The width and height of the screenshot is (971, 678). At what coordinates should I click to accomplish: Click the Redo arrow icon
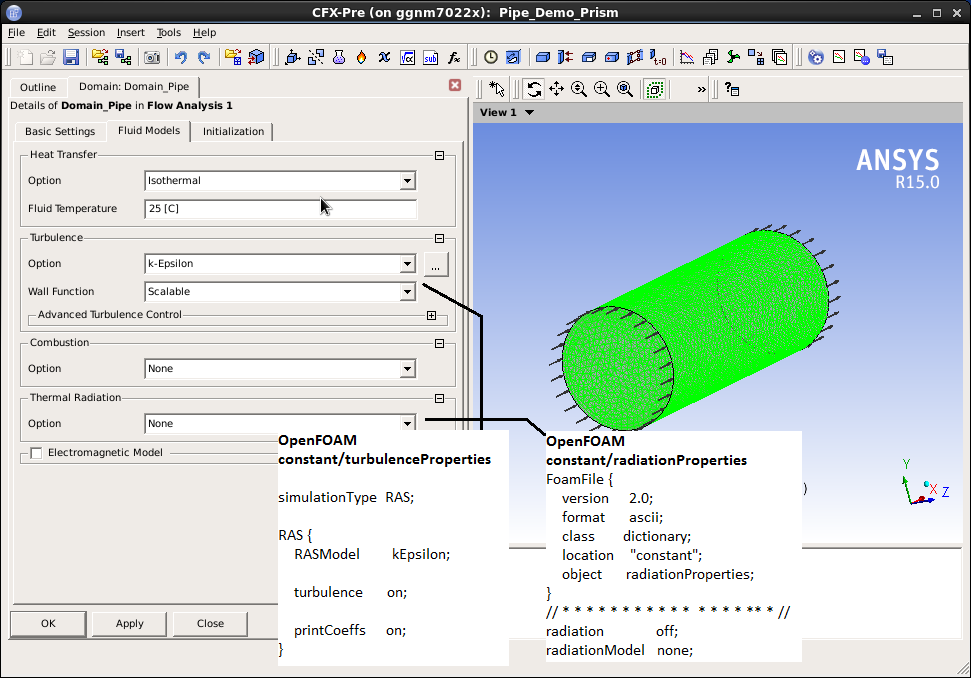(204, 58)
